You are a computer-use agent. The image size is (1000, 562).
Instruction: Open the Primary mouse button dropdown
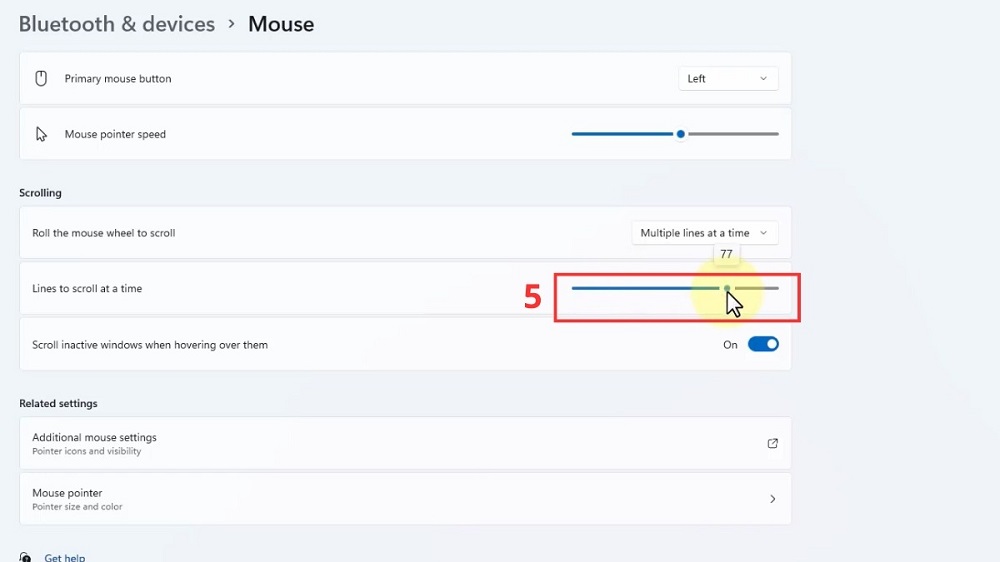[727, 78]
